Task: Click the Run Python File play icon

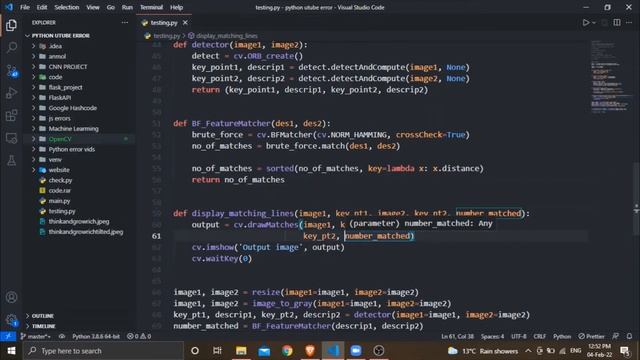Action: point(586,22)
